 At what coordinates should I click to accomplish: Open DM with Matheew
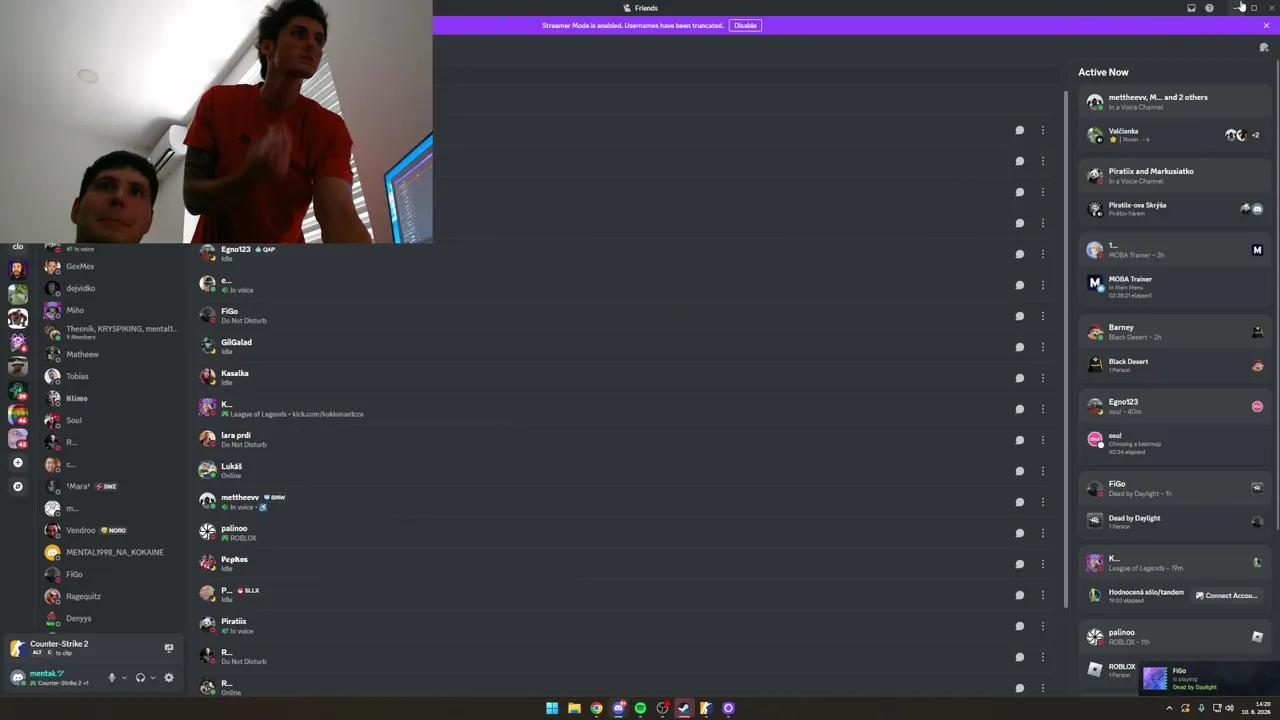(x=112, y=354)
